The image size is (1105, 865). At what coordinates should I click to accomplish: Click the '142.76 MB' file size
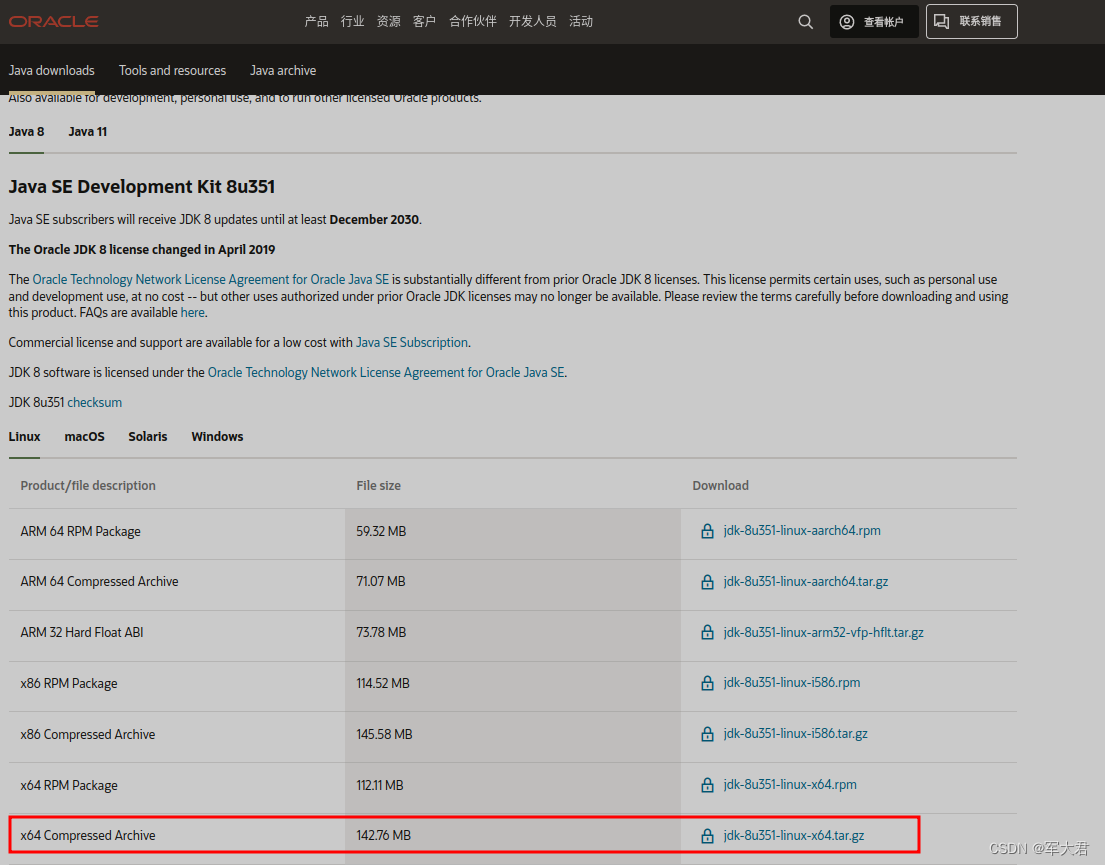click(383, 835)
